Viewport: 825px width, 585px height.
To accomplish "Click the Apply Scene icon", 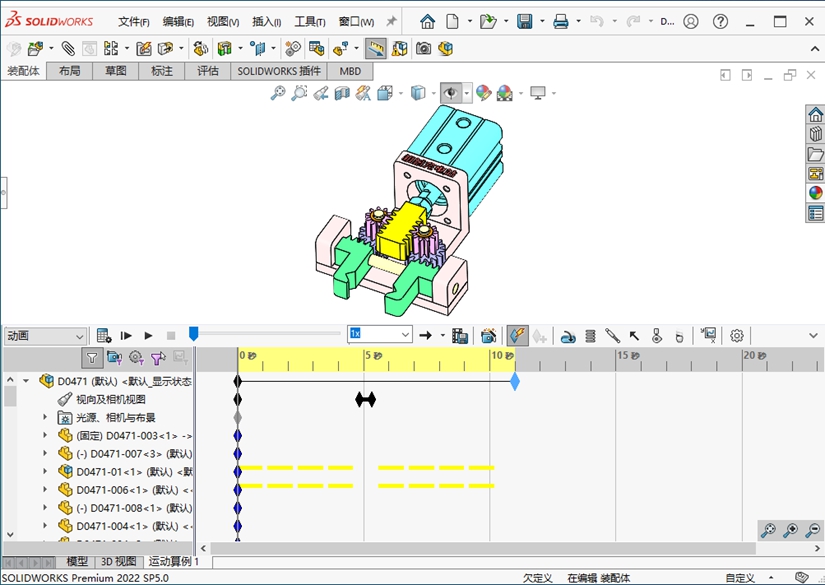I will click(505, 93).
